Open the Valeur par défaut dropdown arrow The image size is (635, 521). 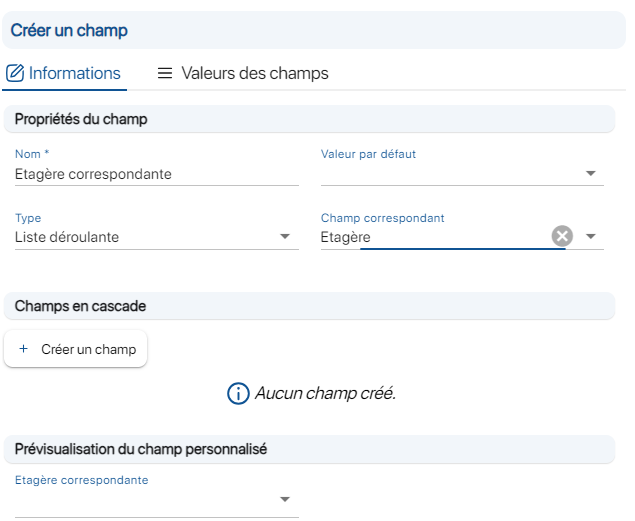pyautogui.click(x=591, y=173)
